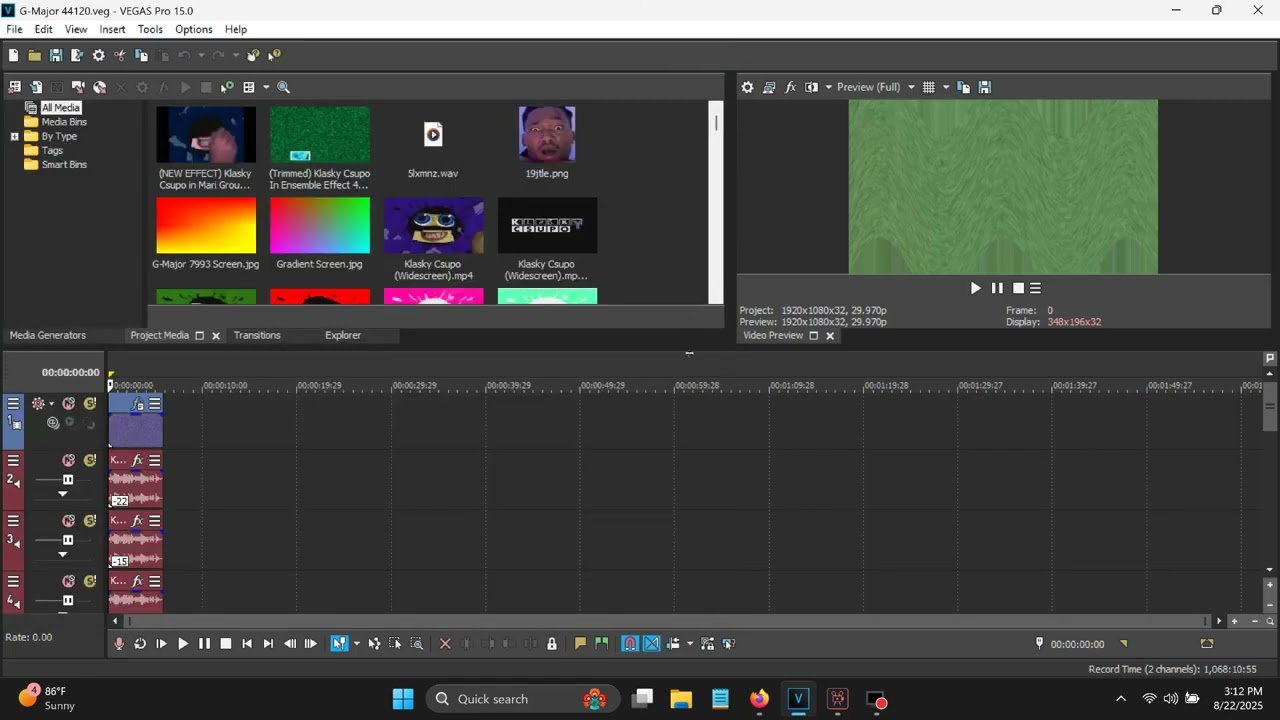
Task: Create a new project with the New icon
Action: [13, 56]
